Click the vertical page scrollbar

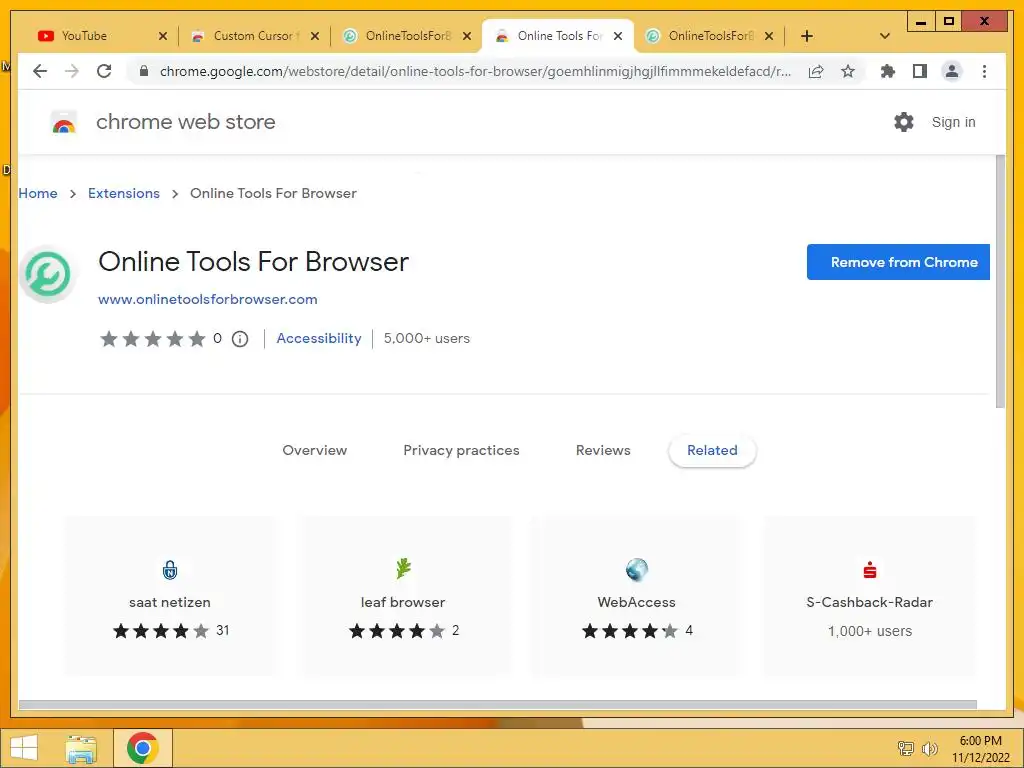coord(1000,281)
